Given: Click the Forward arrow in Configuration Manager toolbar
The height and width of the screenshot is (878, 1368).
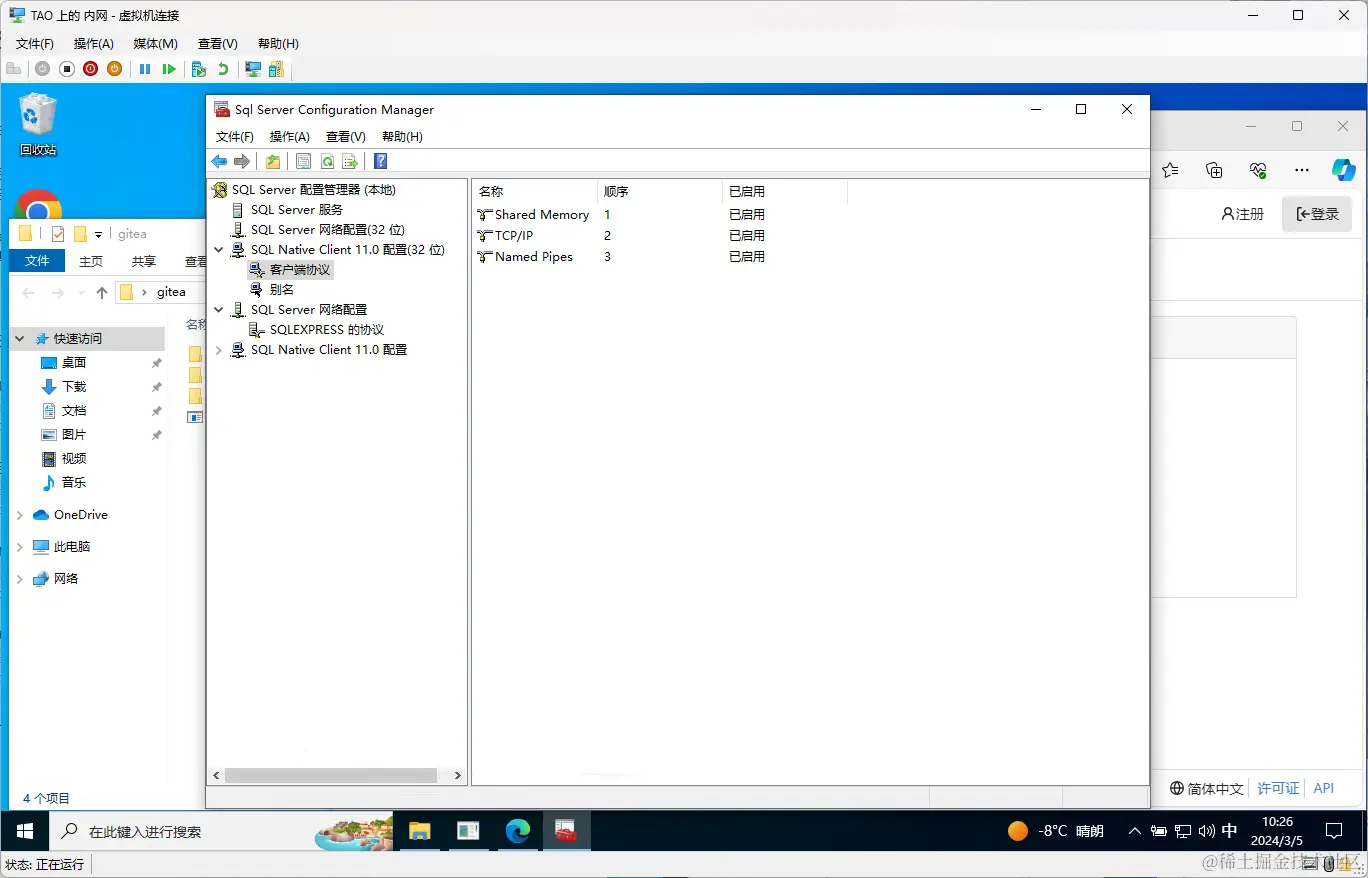Looking at the screenshot, I should coord(242,161).
